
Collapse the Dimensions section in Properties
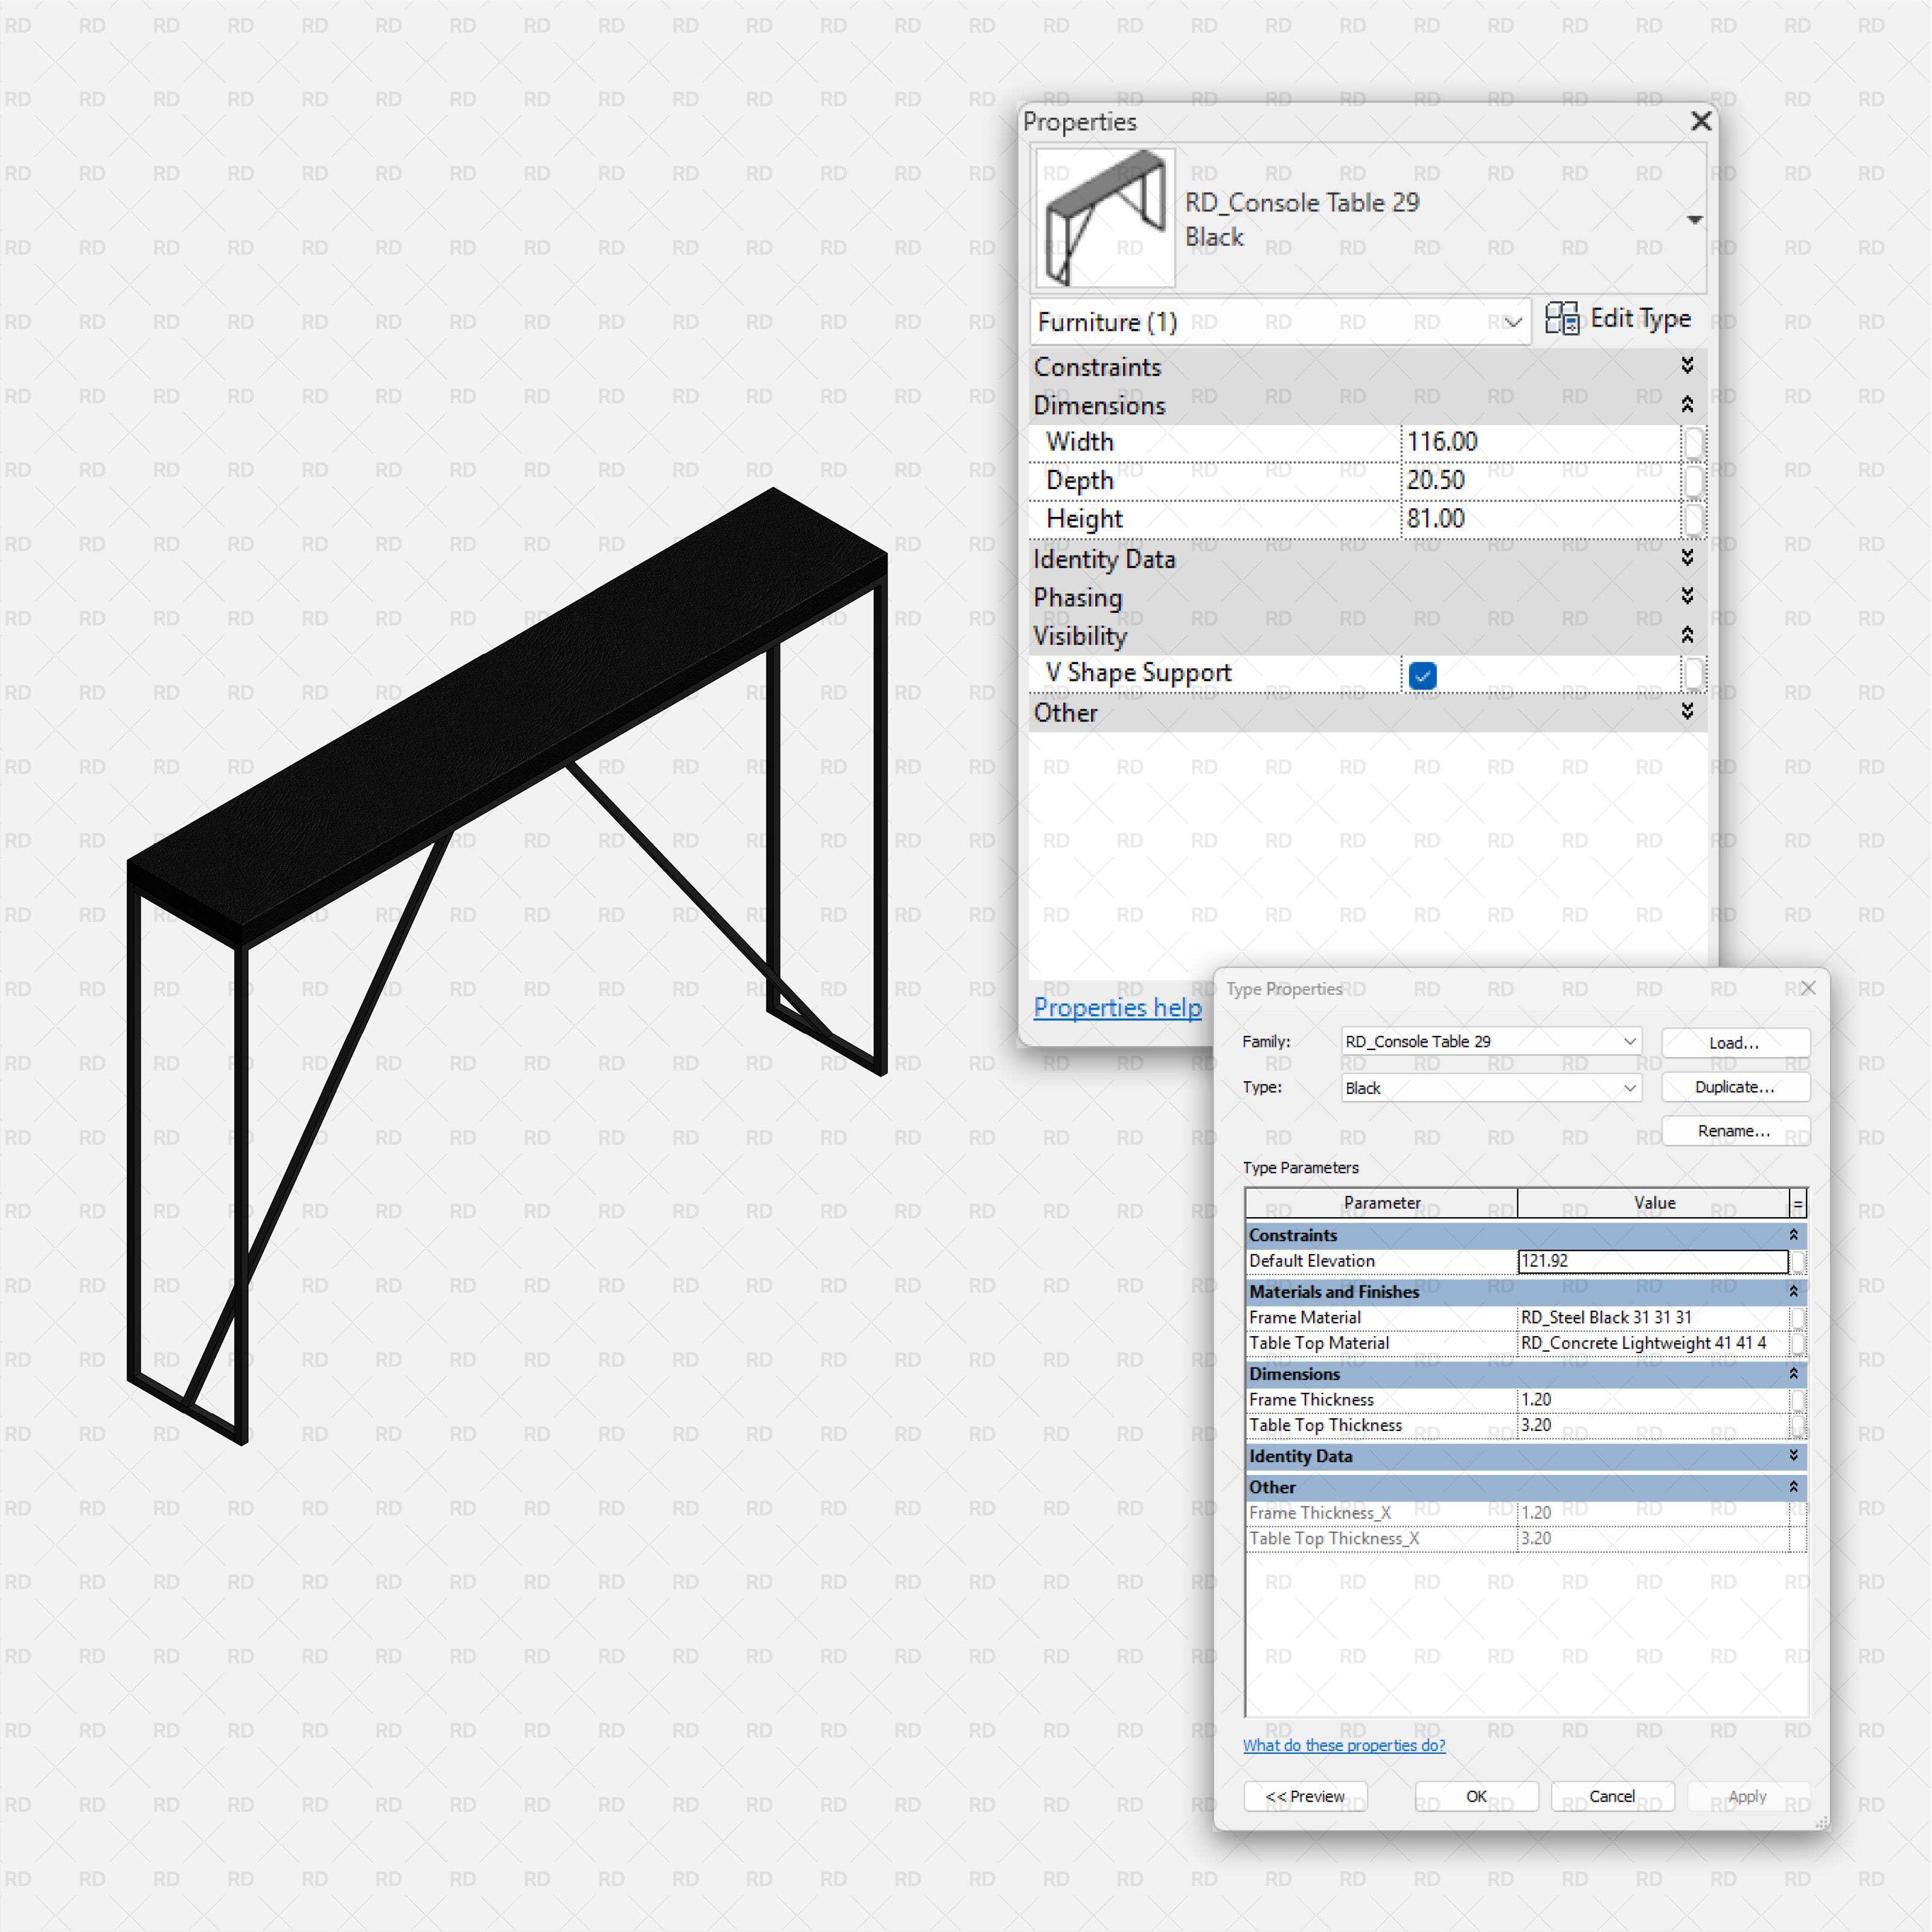click(x=1687, y=404)
